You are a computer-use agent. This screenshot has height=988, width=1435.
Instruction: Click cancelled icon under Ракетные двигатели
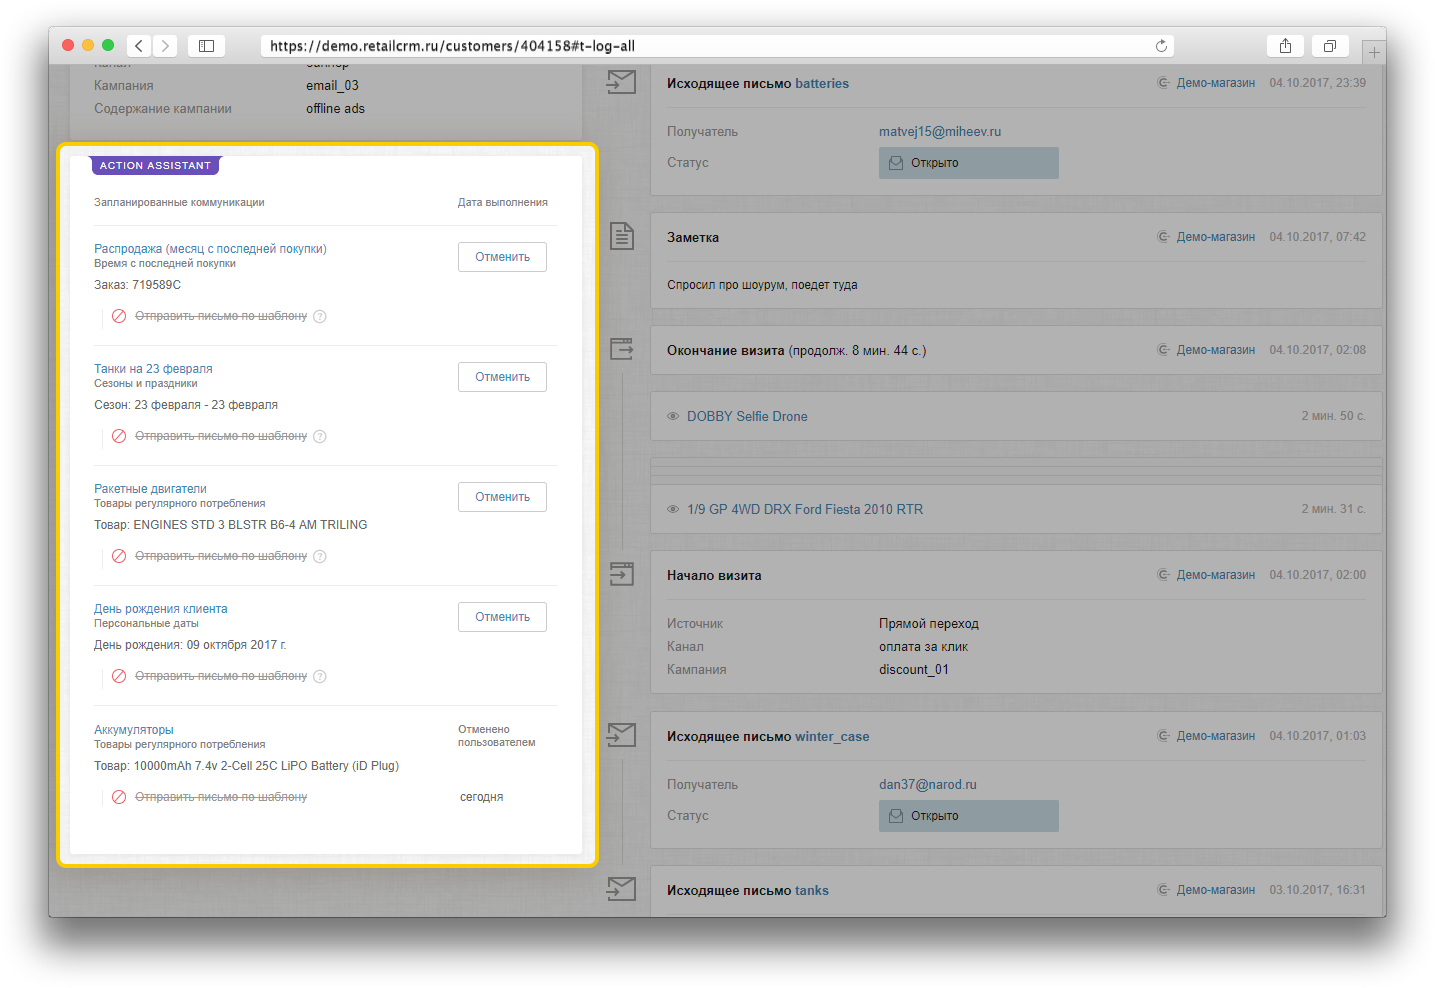[x=119, y=556]
